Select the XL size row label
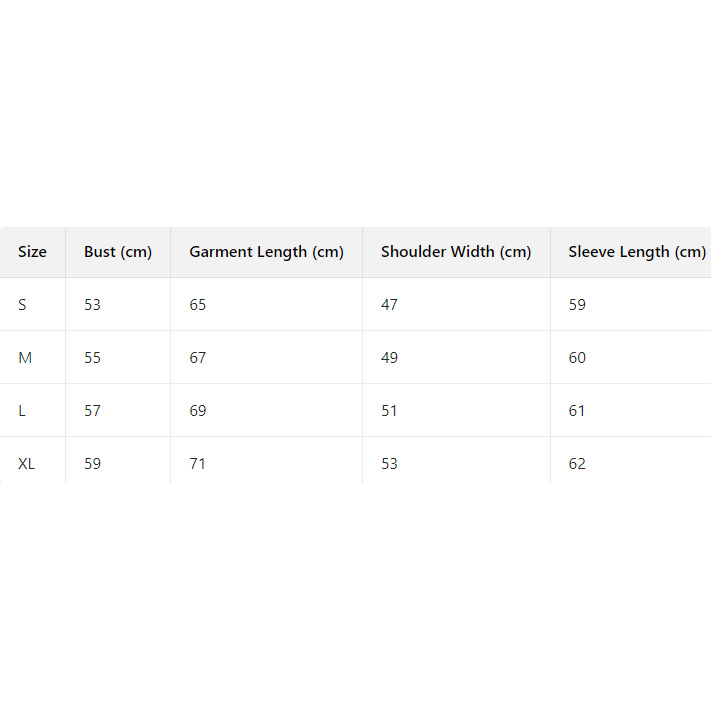This screenshot has width=711, height=711. tap(27, 464)
